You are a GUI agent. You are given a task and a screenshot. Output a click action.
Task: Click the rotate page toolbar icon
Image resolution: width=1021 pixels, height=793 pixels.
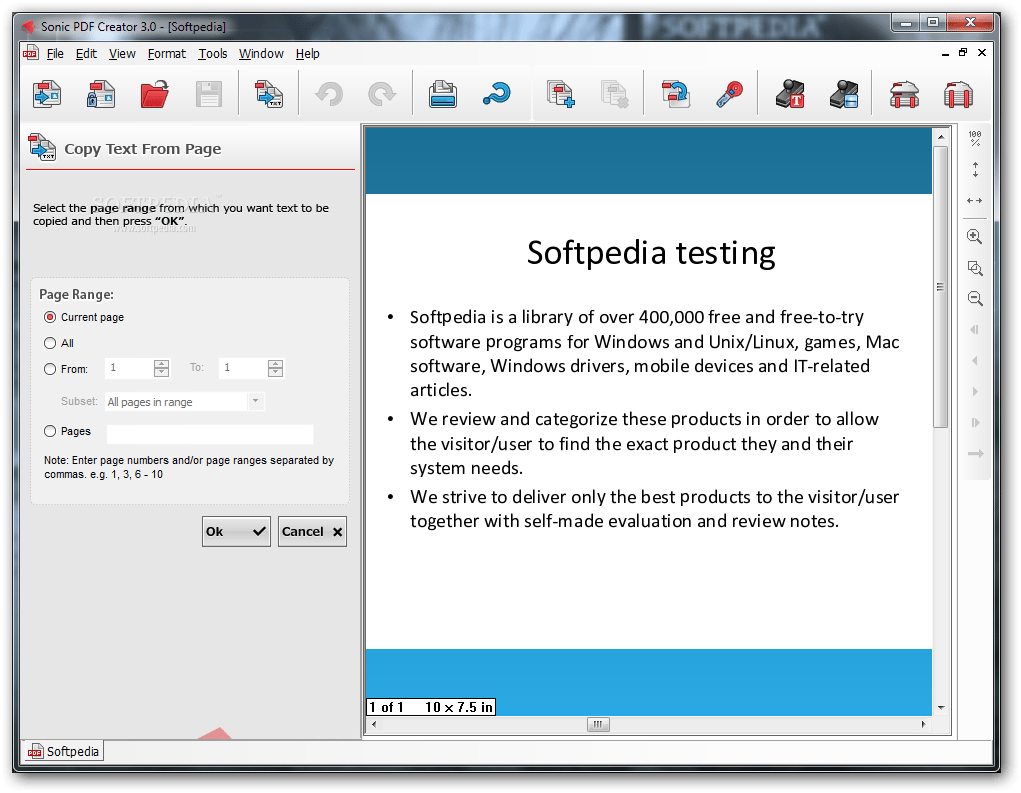(x=675, y=95)
